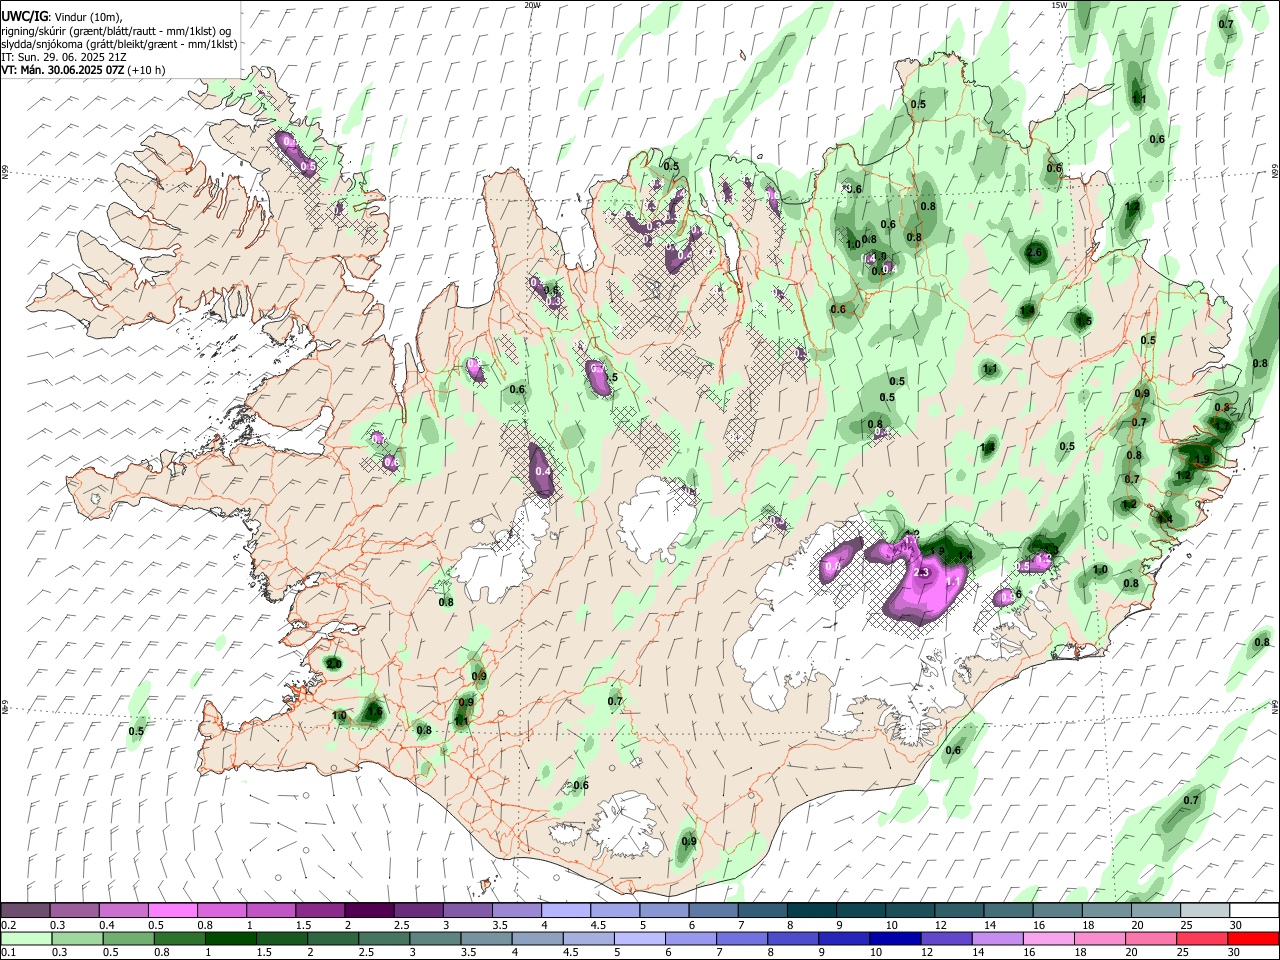Click the lavender 14 swatch in bottom legend row

point(998,938)
